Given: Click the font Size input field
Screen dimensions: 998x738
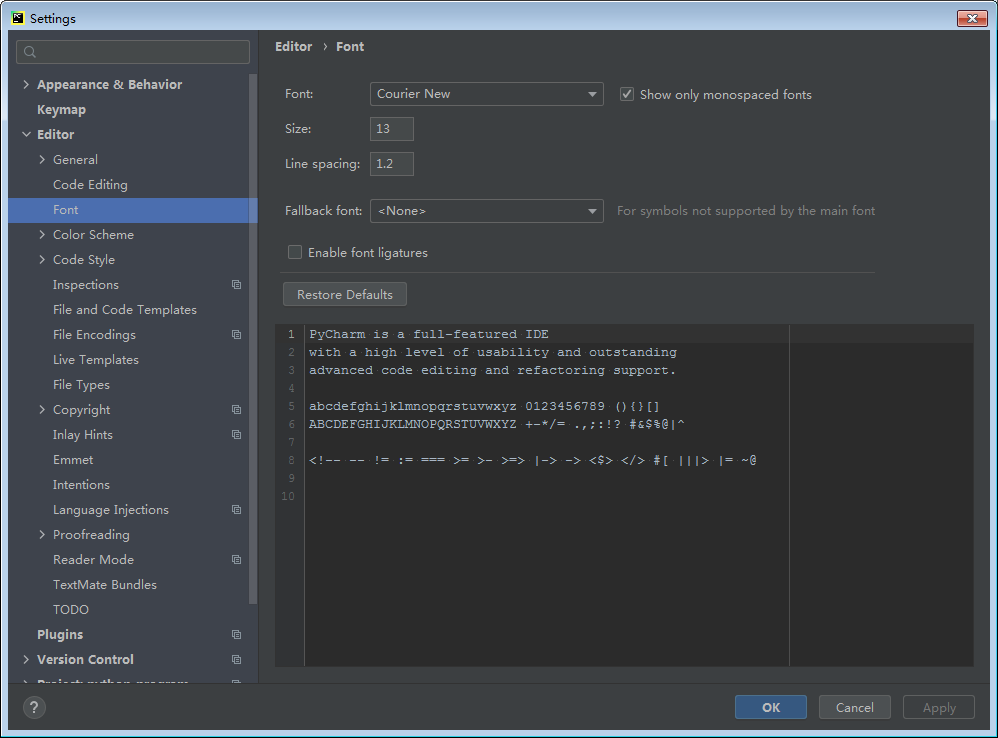Looking at the screenshot, I should [x=391, y=129].
